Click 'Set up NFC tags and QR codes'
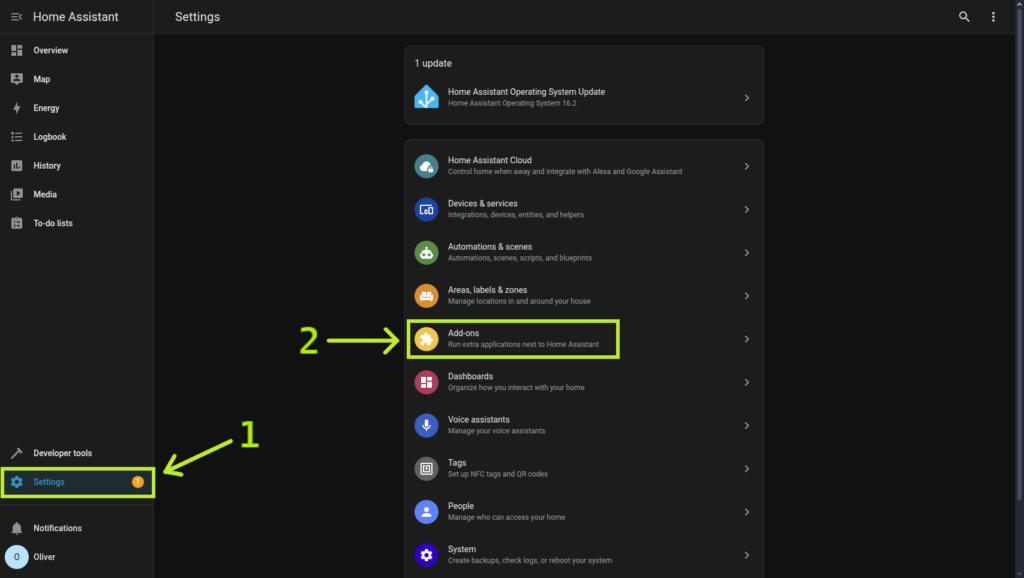1024x578 pixels. click(x=498, y=474)
